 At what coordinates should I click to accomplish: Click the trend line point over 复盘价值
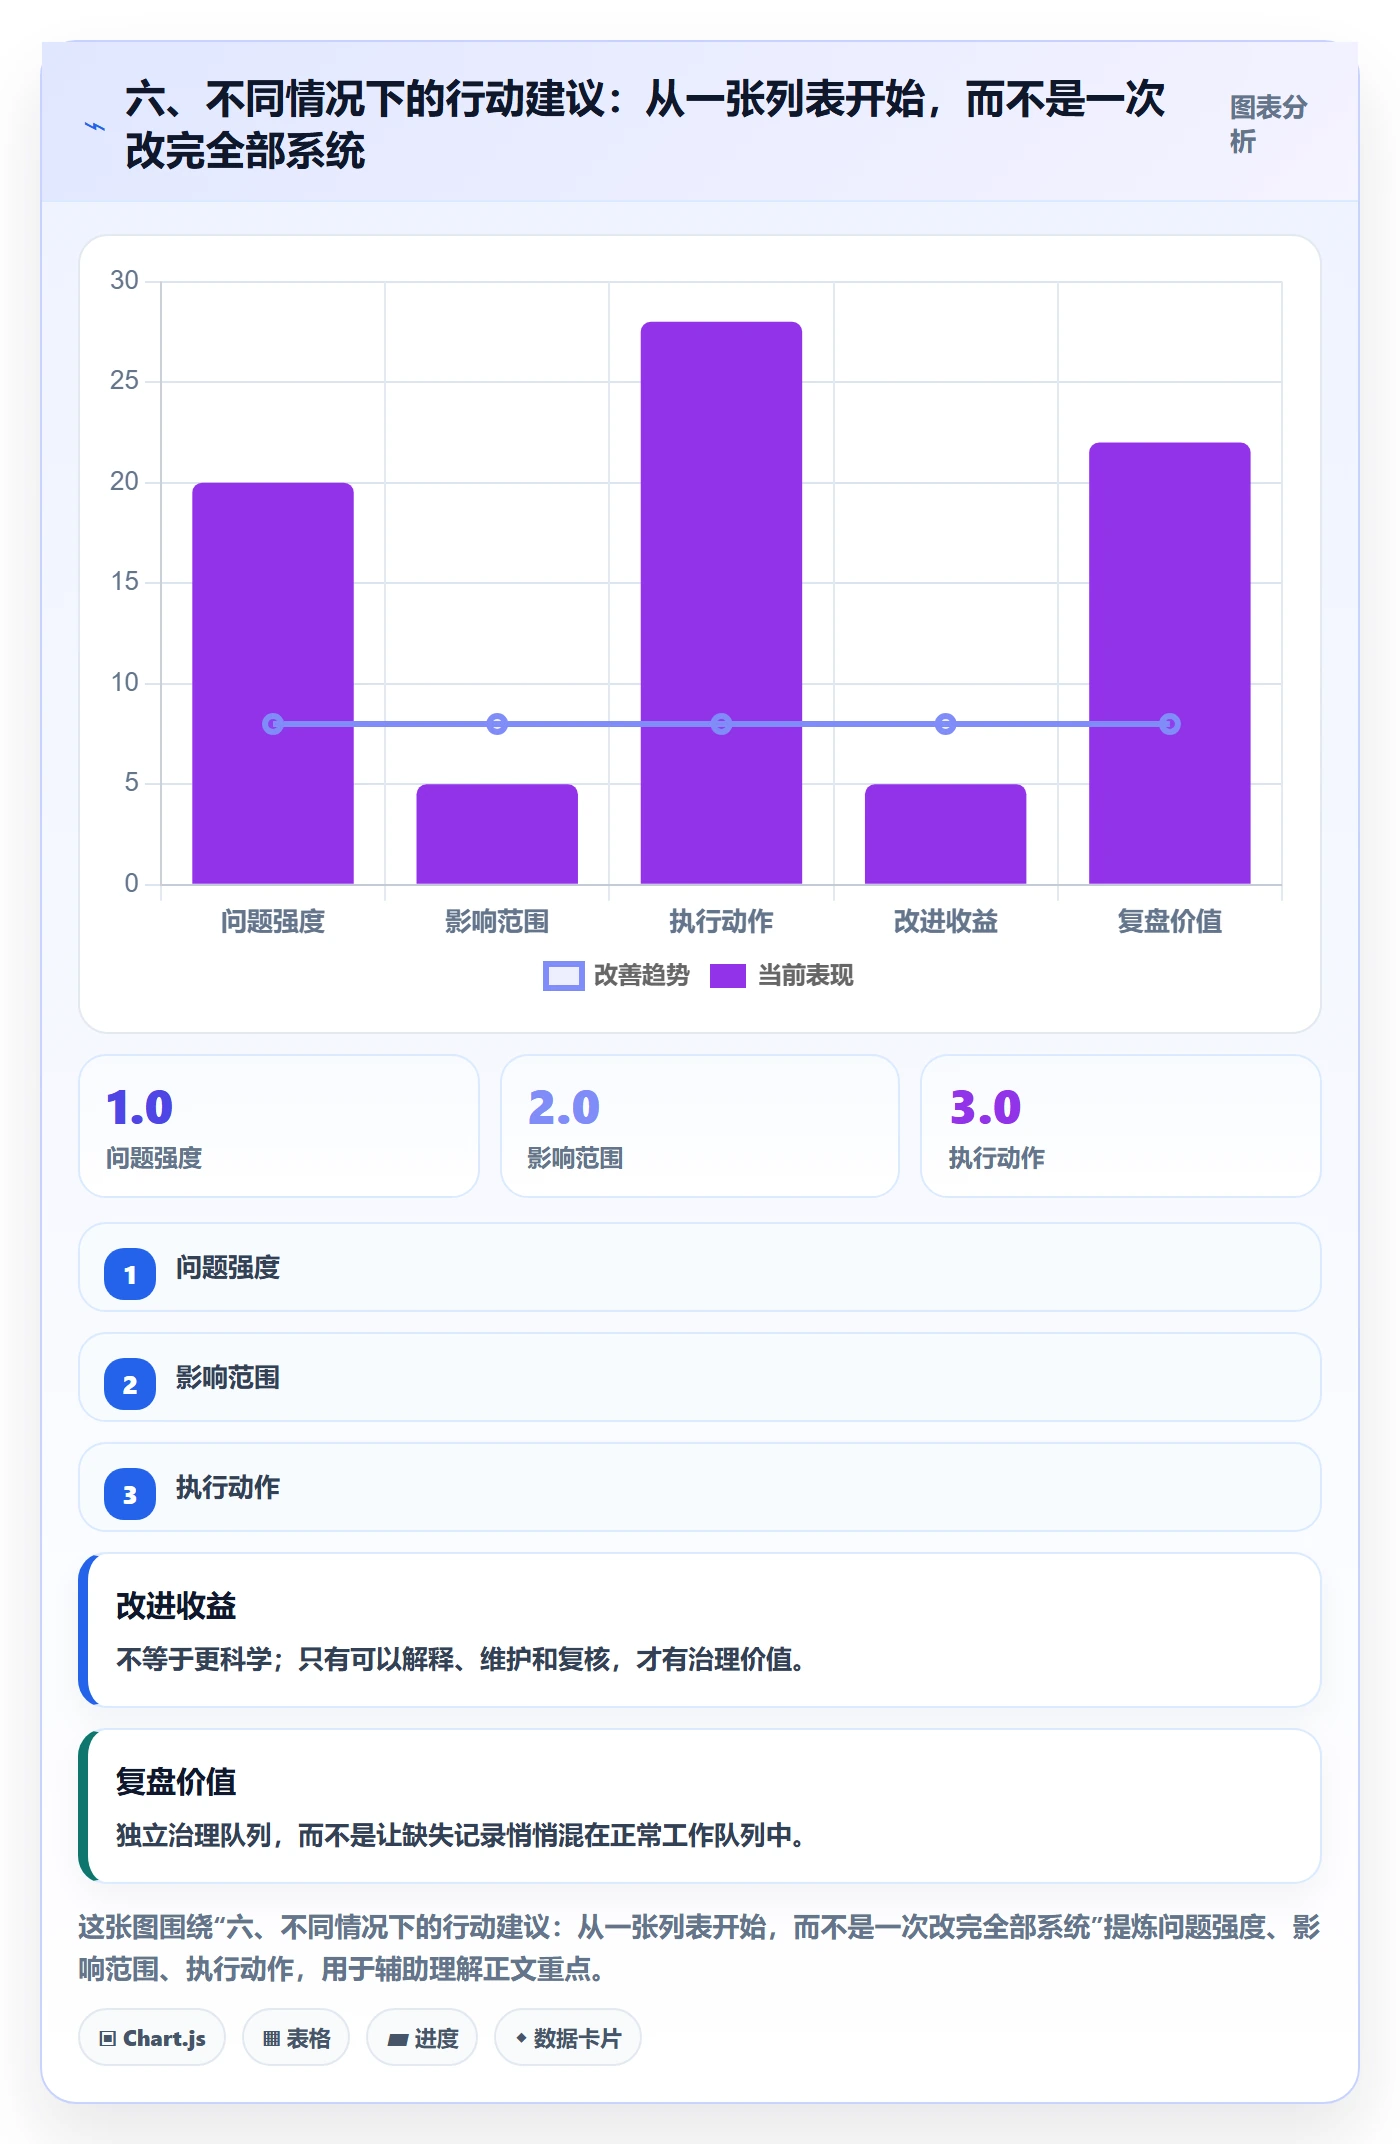pos(1170,724)
